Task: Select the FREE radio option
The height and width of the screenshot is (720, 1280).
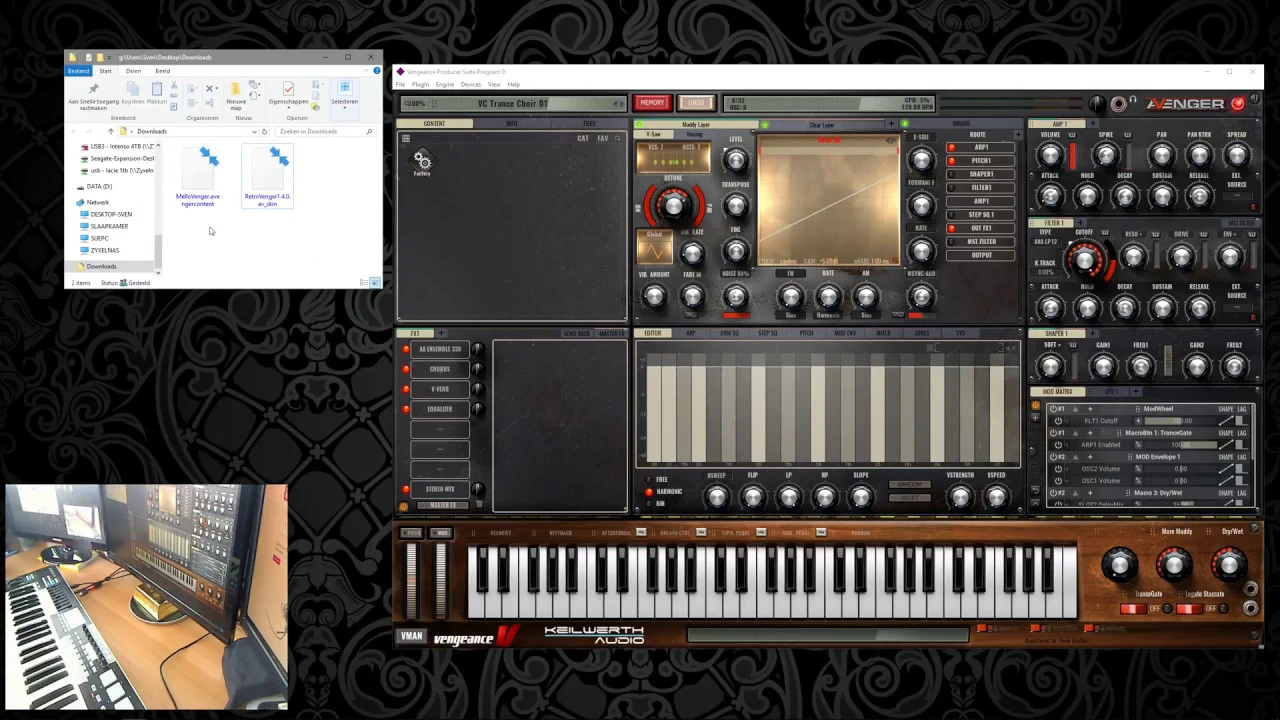Action: [648, 480]
